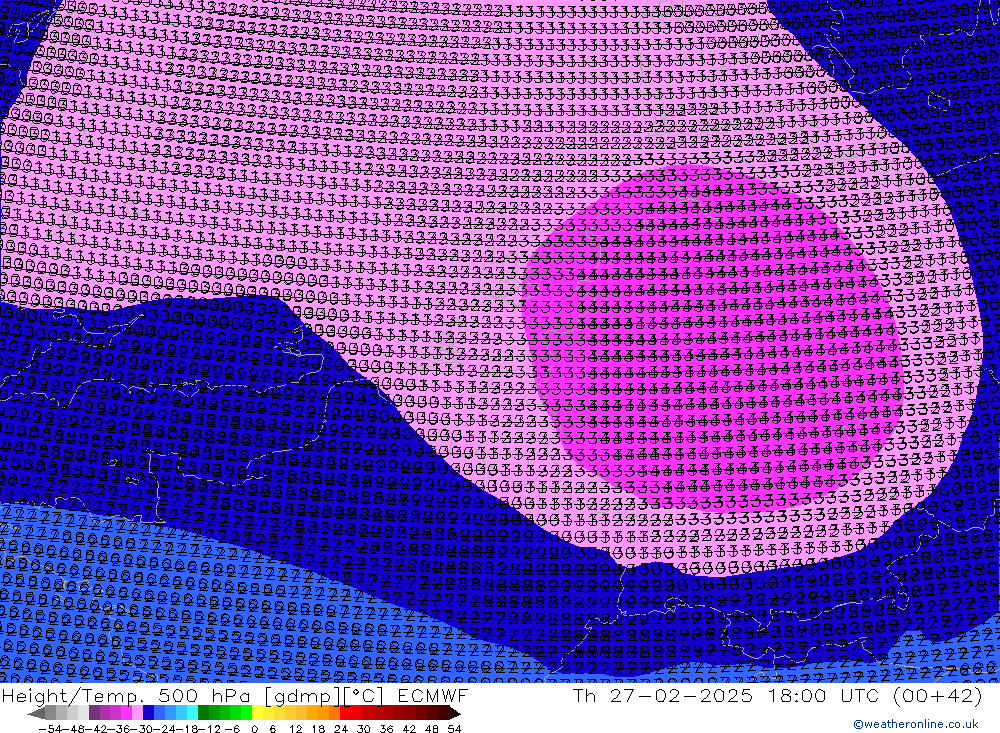
Task: Click the '-54' scale label
Action: [x=50, y=729]
